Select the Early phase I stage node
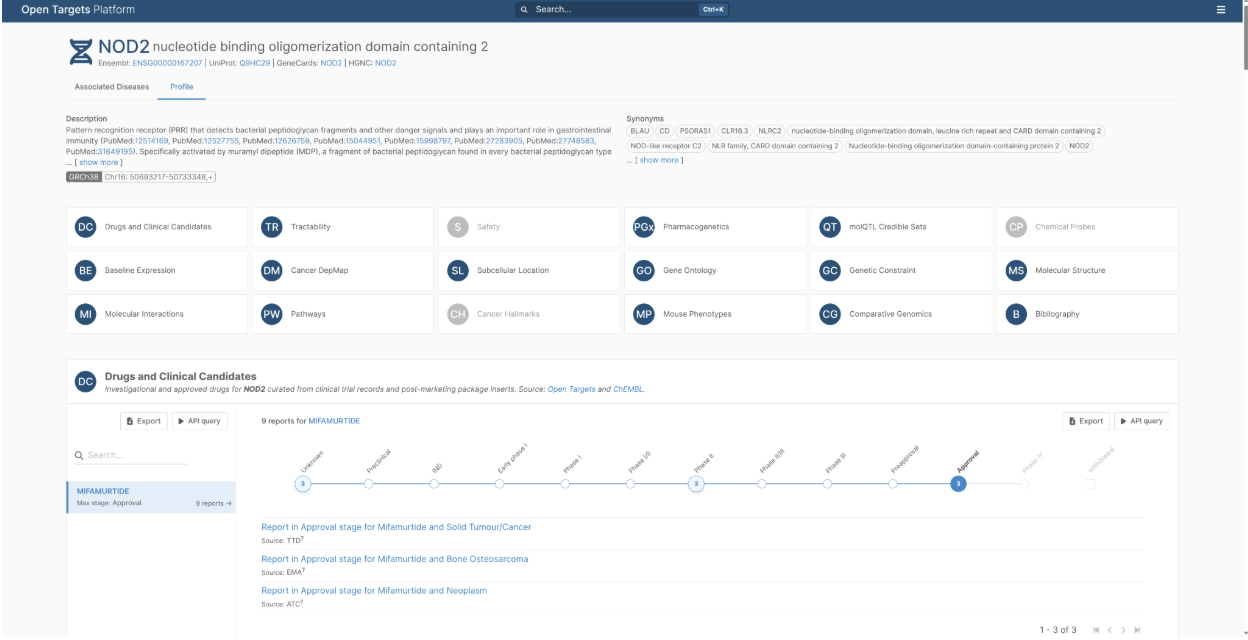Image resolution: width=1248 pixels, height=640 pixels. (499, 484)
